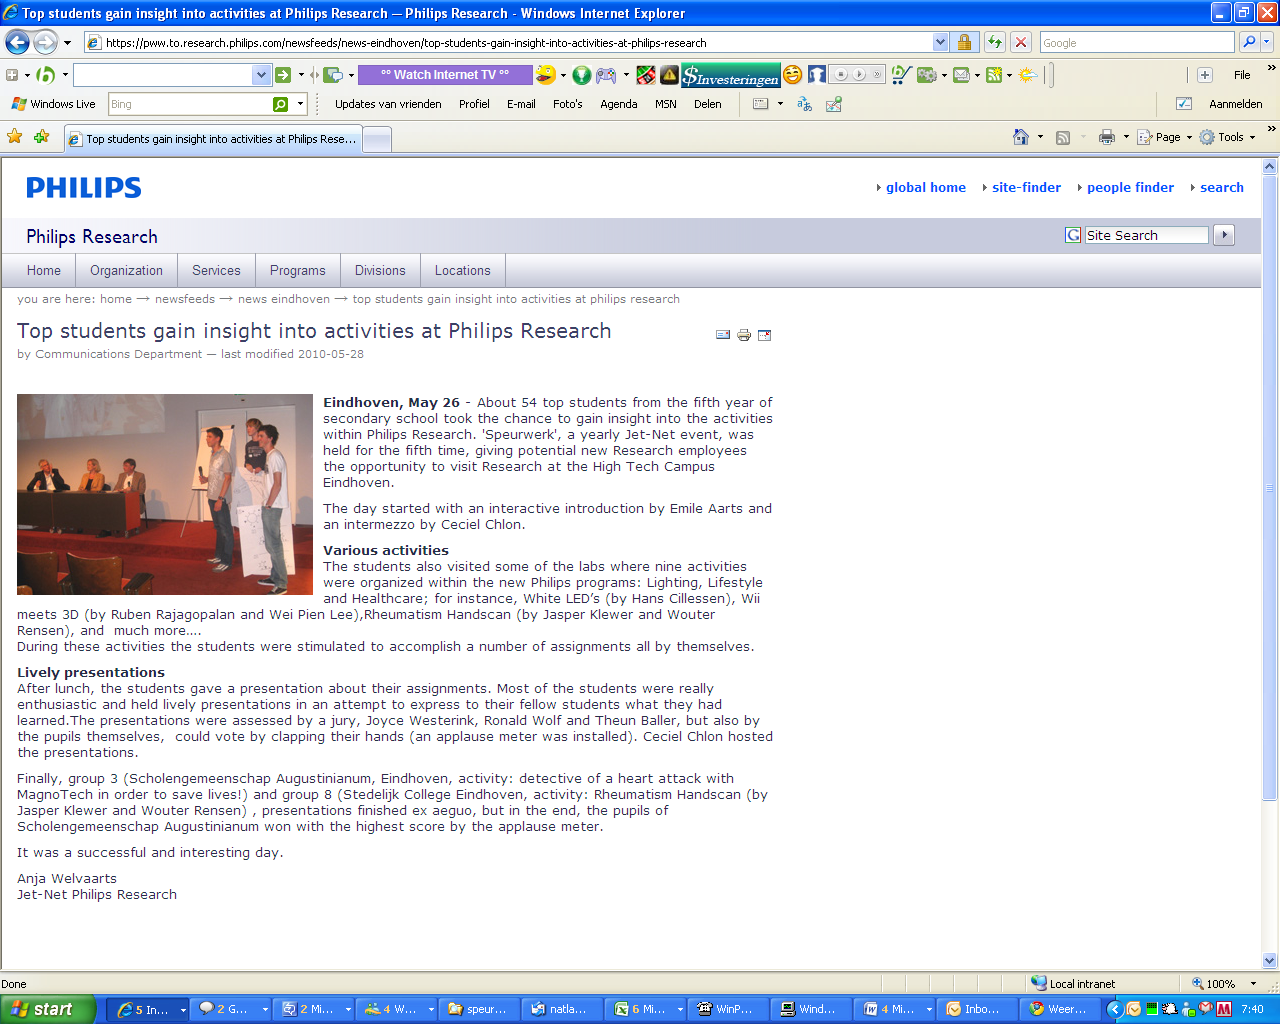
Task: Click Updates van vrienden in Windows Live toolbar
Action: [388, 104]
